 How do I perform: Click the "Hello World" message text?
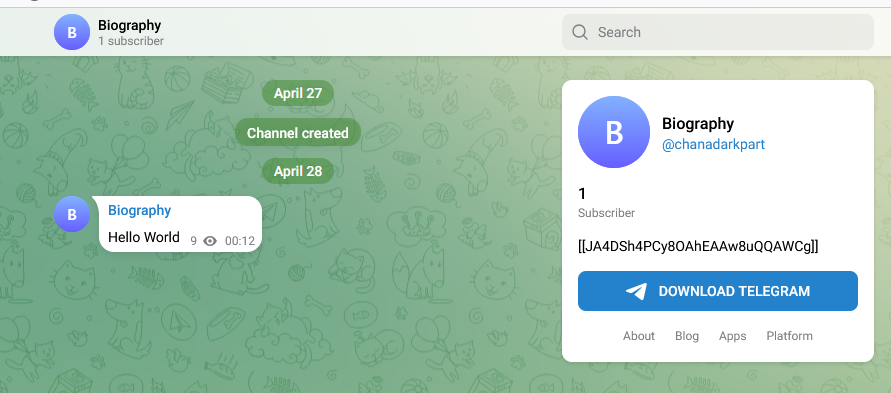pyautogui.click(x=144, y=237)
